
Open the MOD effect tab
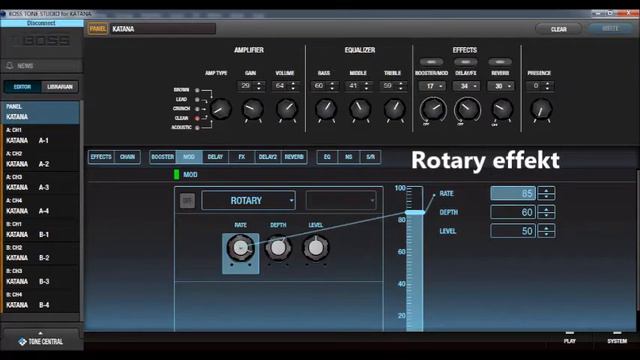tap(189, 157)
